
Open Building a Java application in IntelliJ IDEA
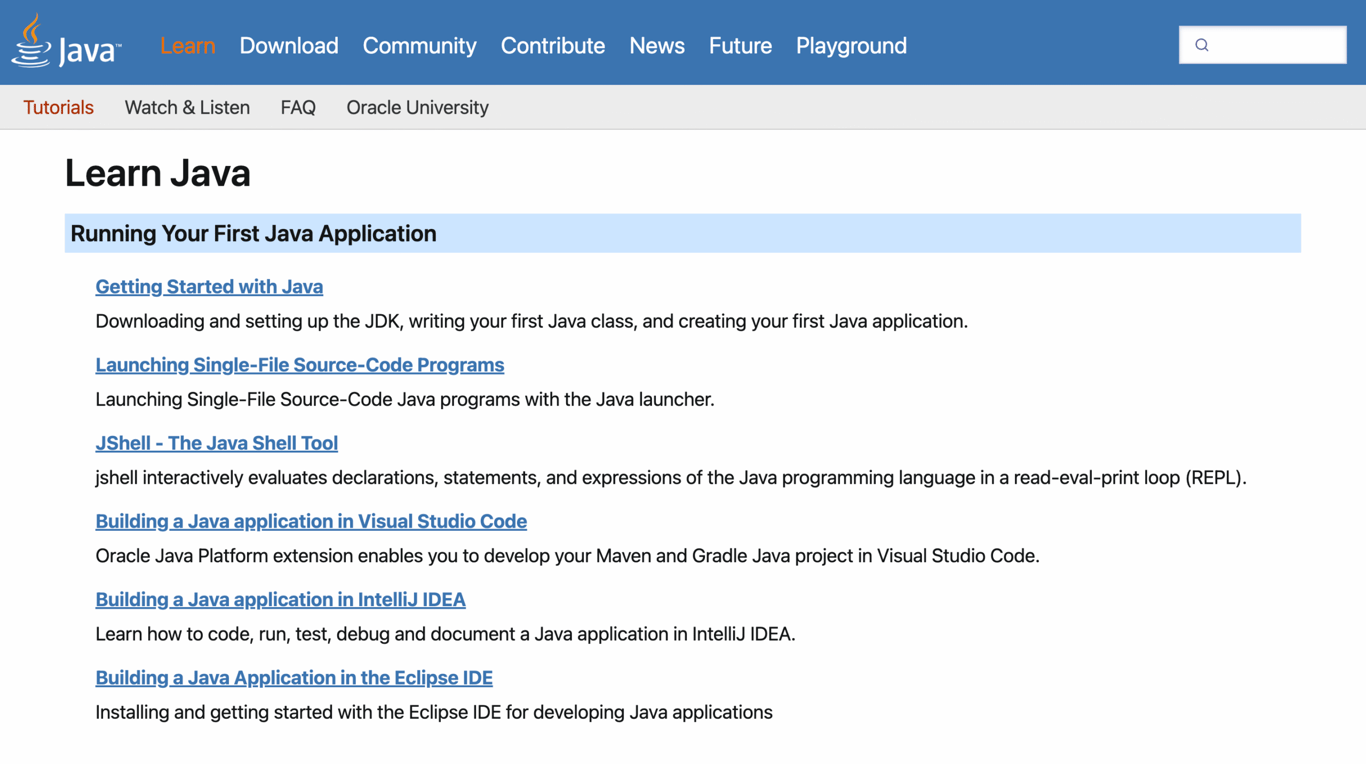[x=280, y=599]
